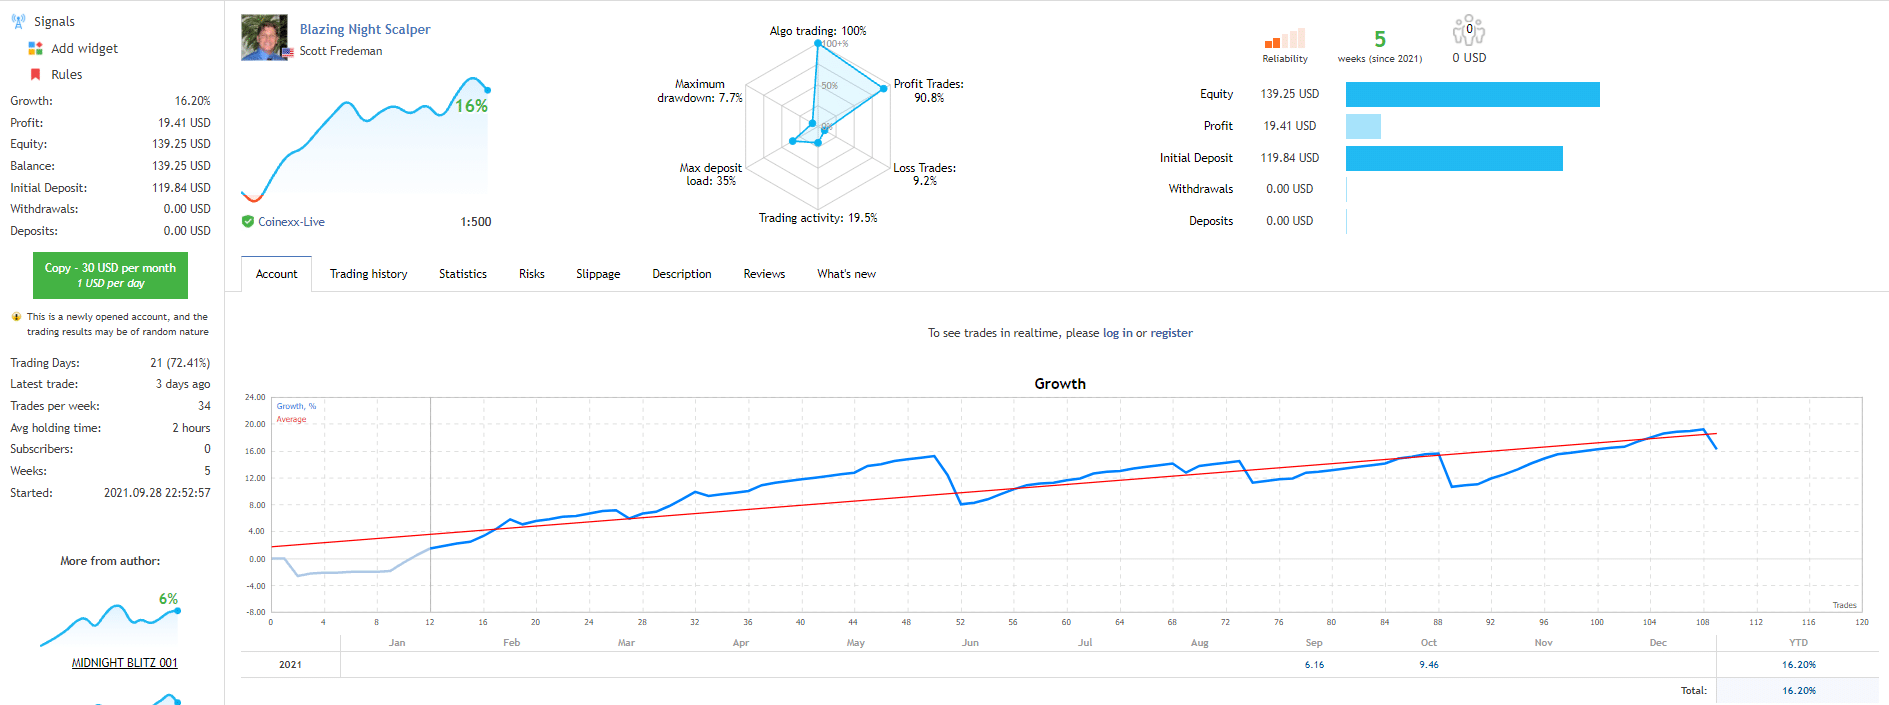The height and width of the screenshot is (705, 1889).
Task: Click the Signals antenna icon
Action: 18,21
